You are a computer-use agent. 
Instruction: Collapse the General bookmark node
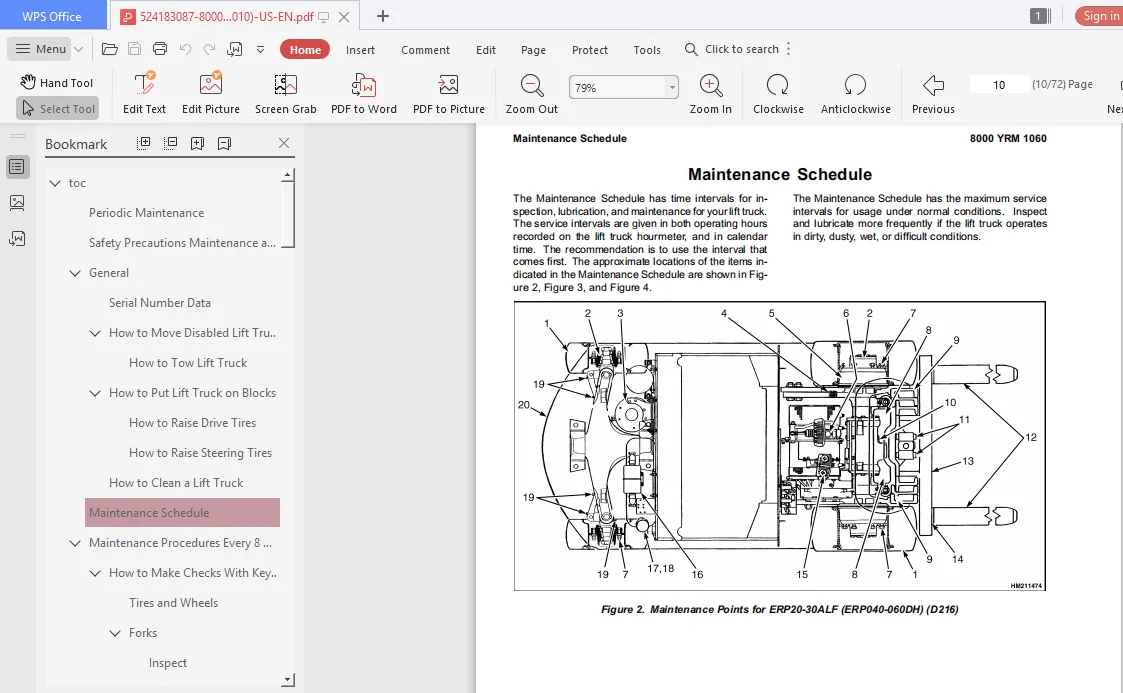(74, 273)
